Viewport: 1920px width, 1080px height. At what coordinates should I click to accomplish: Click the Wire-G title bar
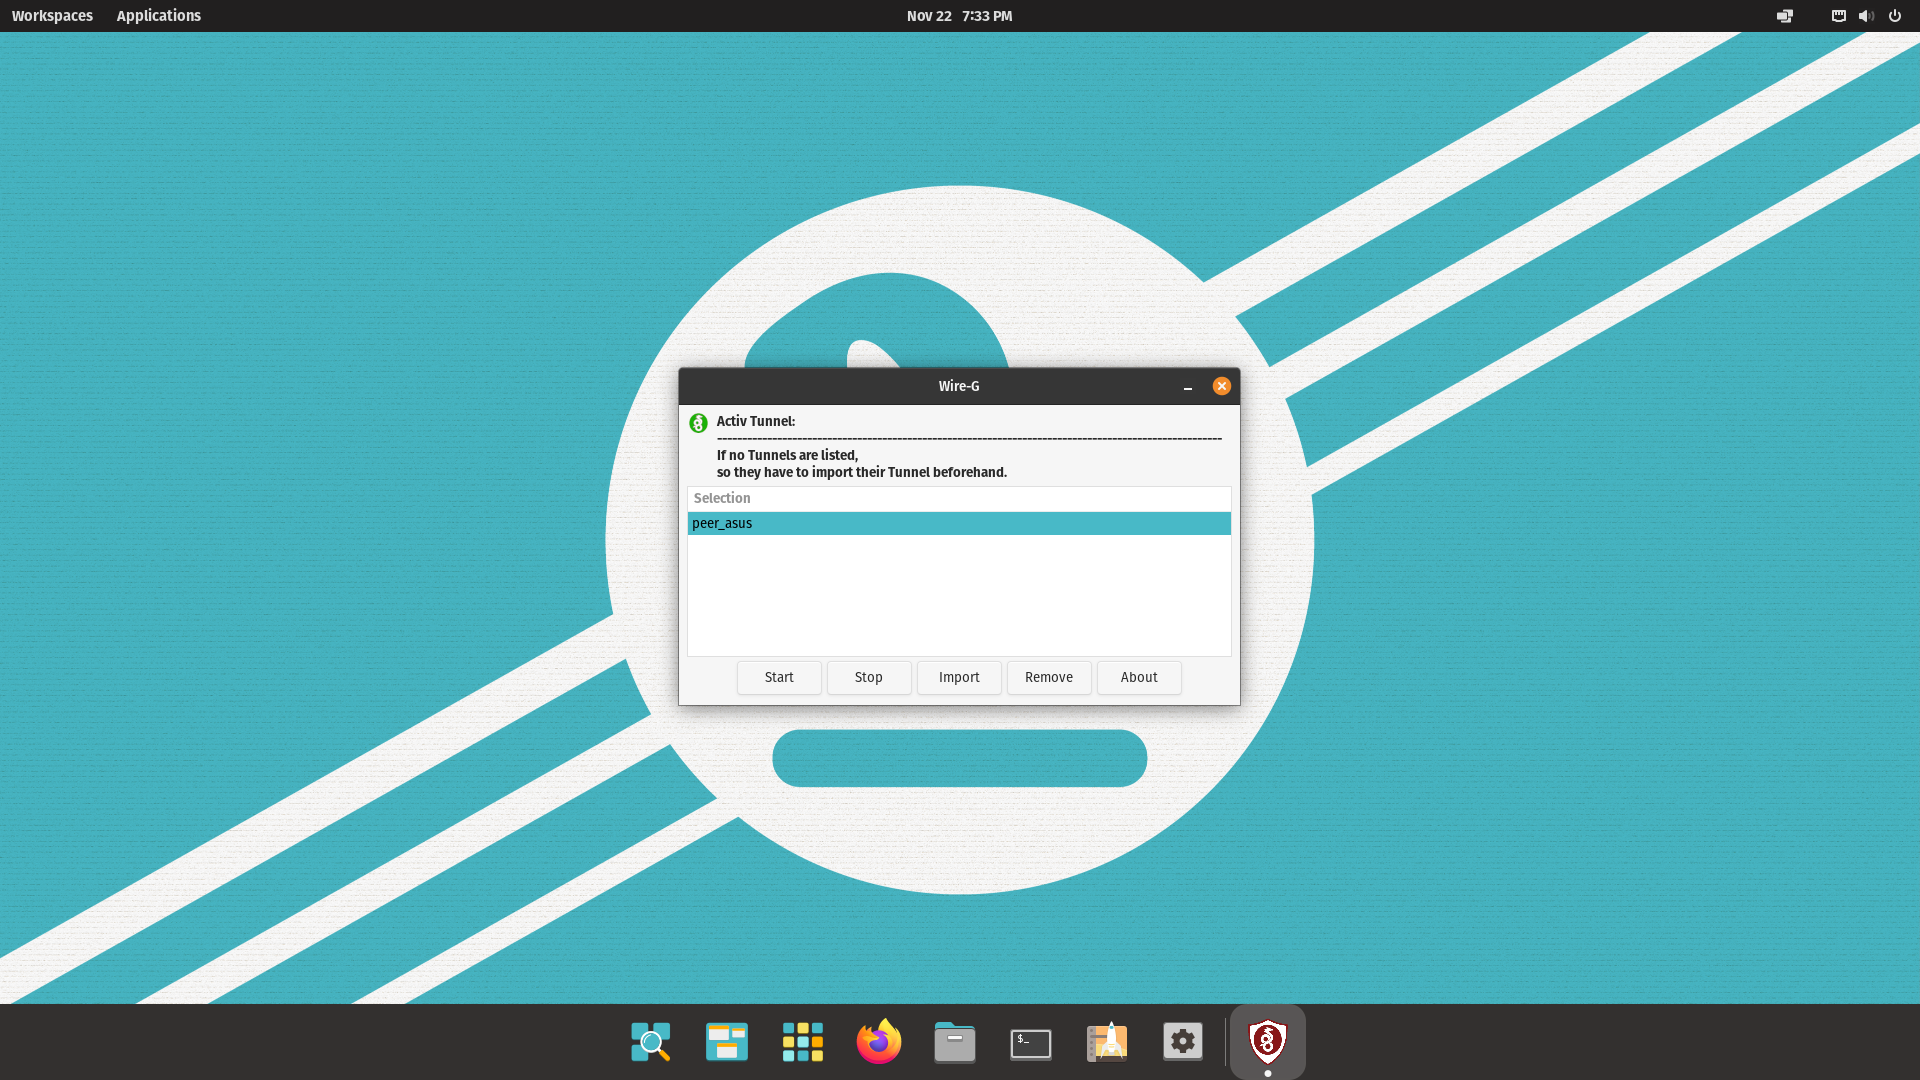[x=959, y=386]
